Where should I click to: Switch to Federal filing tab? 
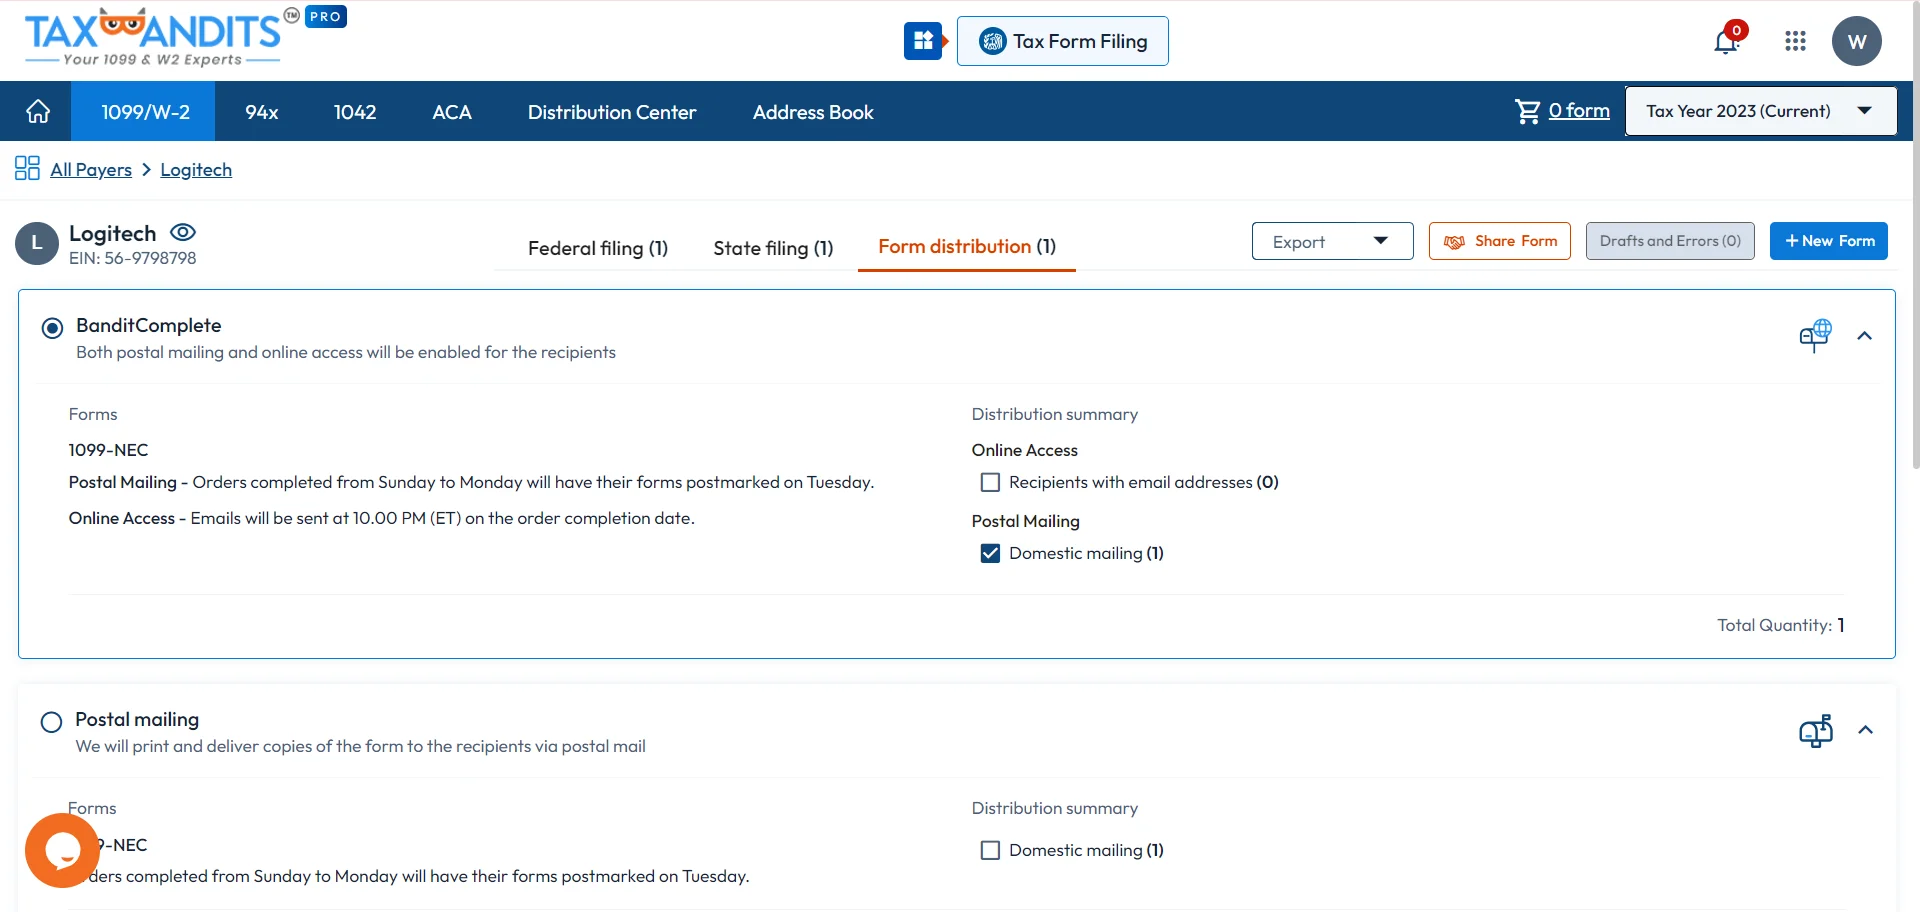(x=598, y=248)
